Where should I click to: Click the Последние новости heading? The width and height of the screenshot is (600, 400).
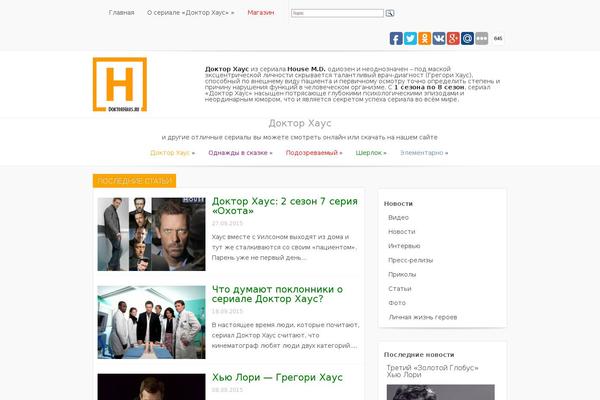419,354
